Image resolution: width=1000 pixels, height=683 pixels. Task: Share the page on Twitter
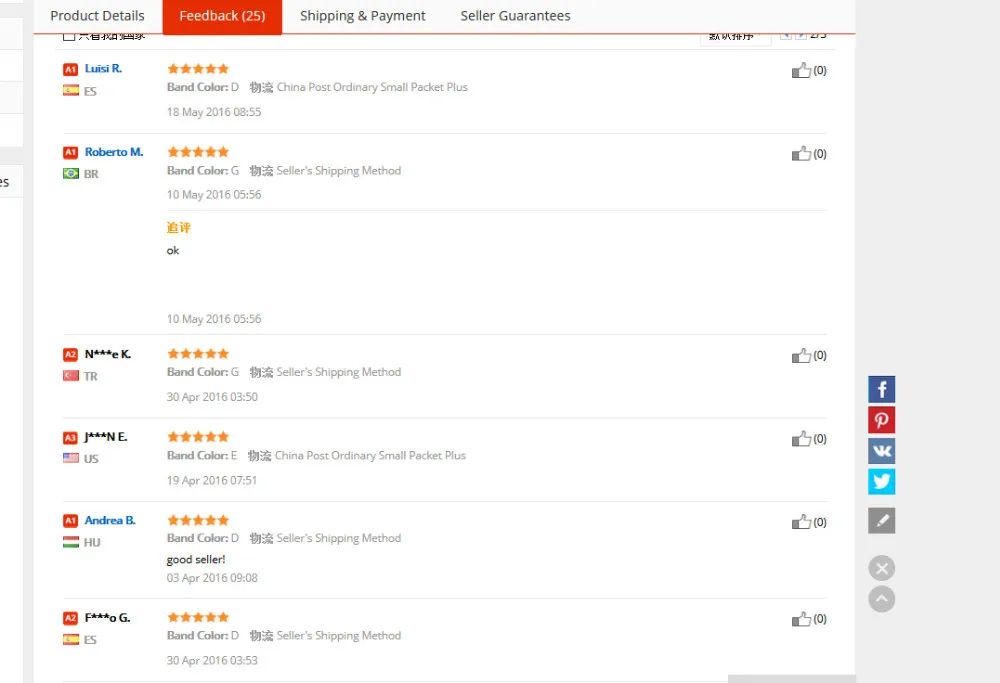[881, 481]
